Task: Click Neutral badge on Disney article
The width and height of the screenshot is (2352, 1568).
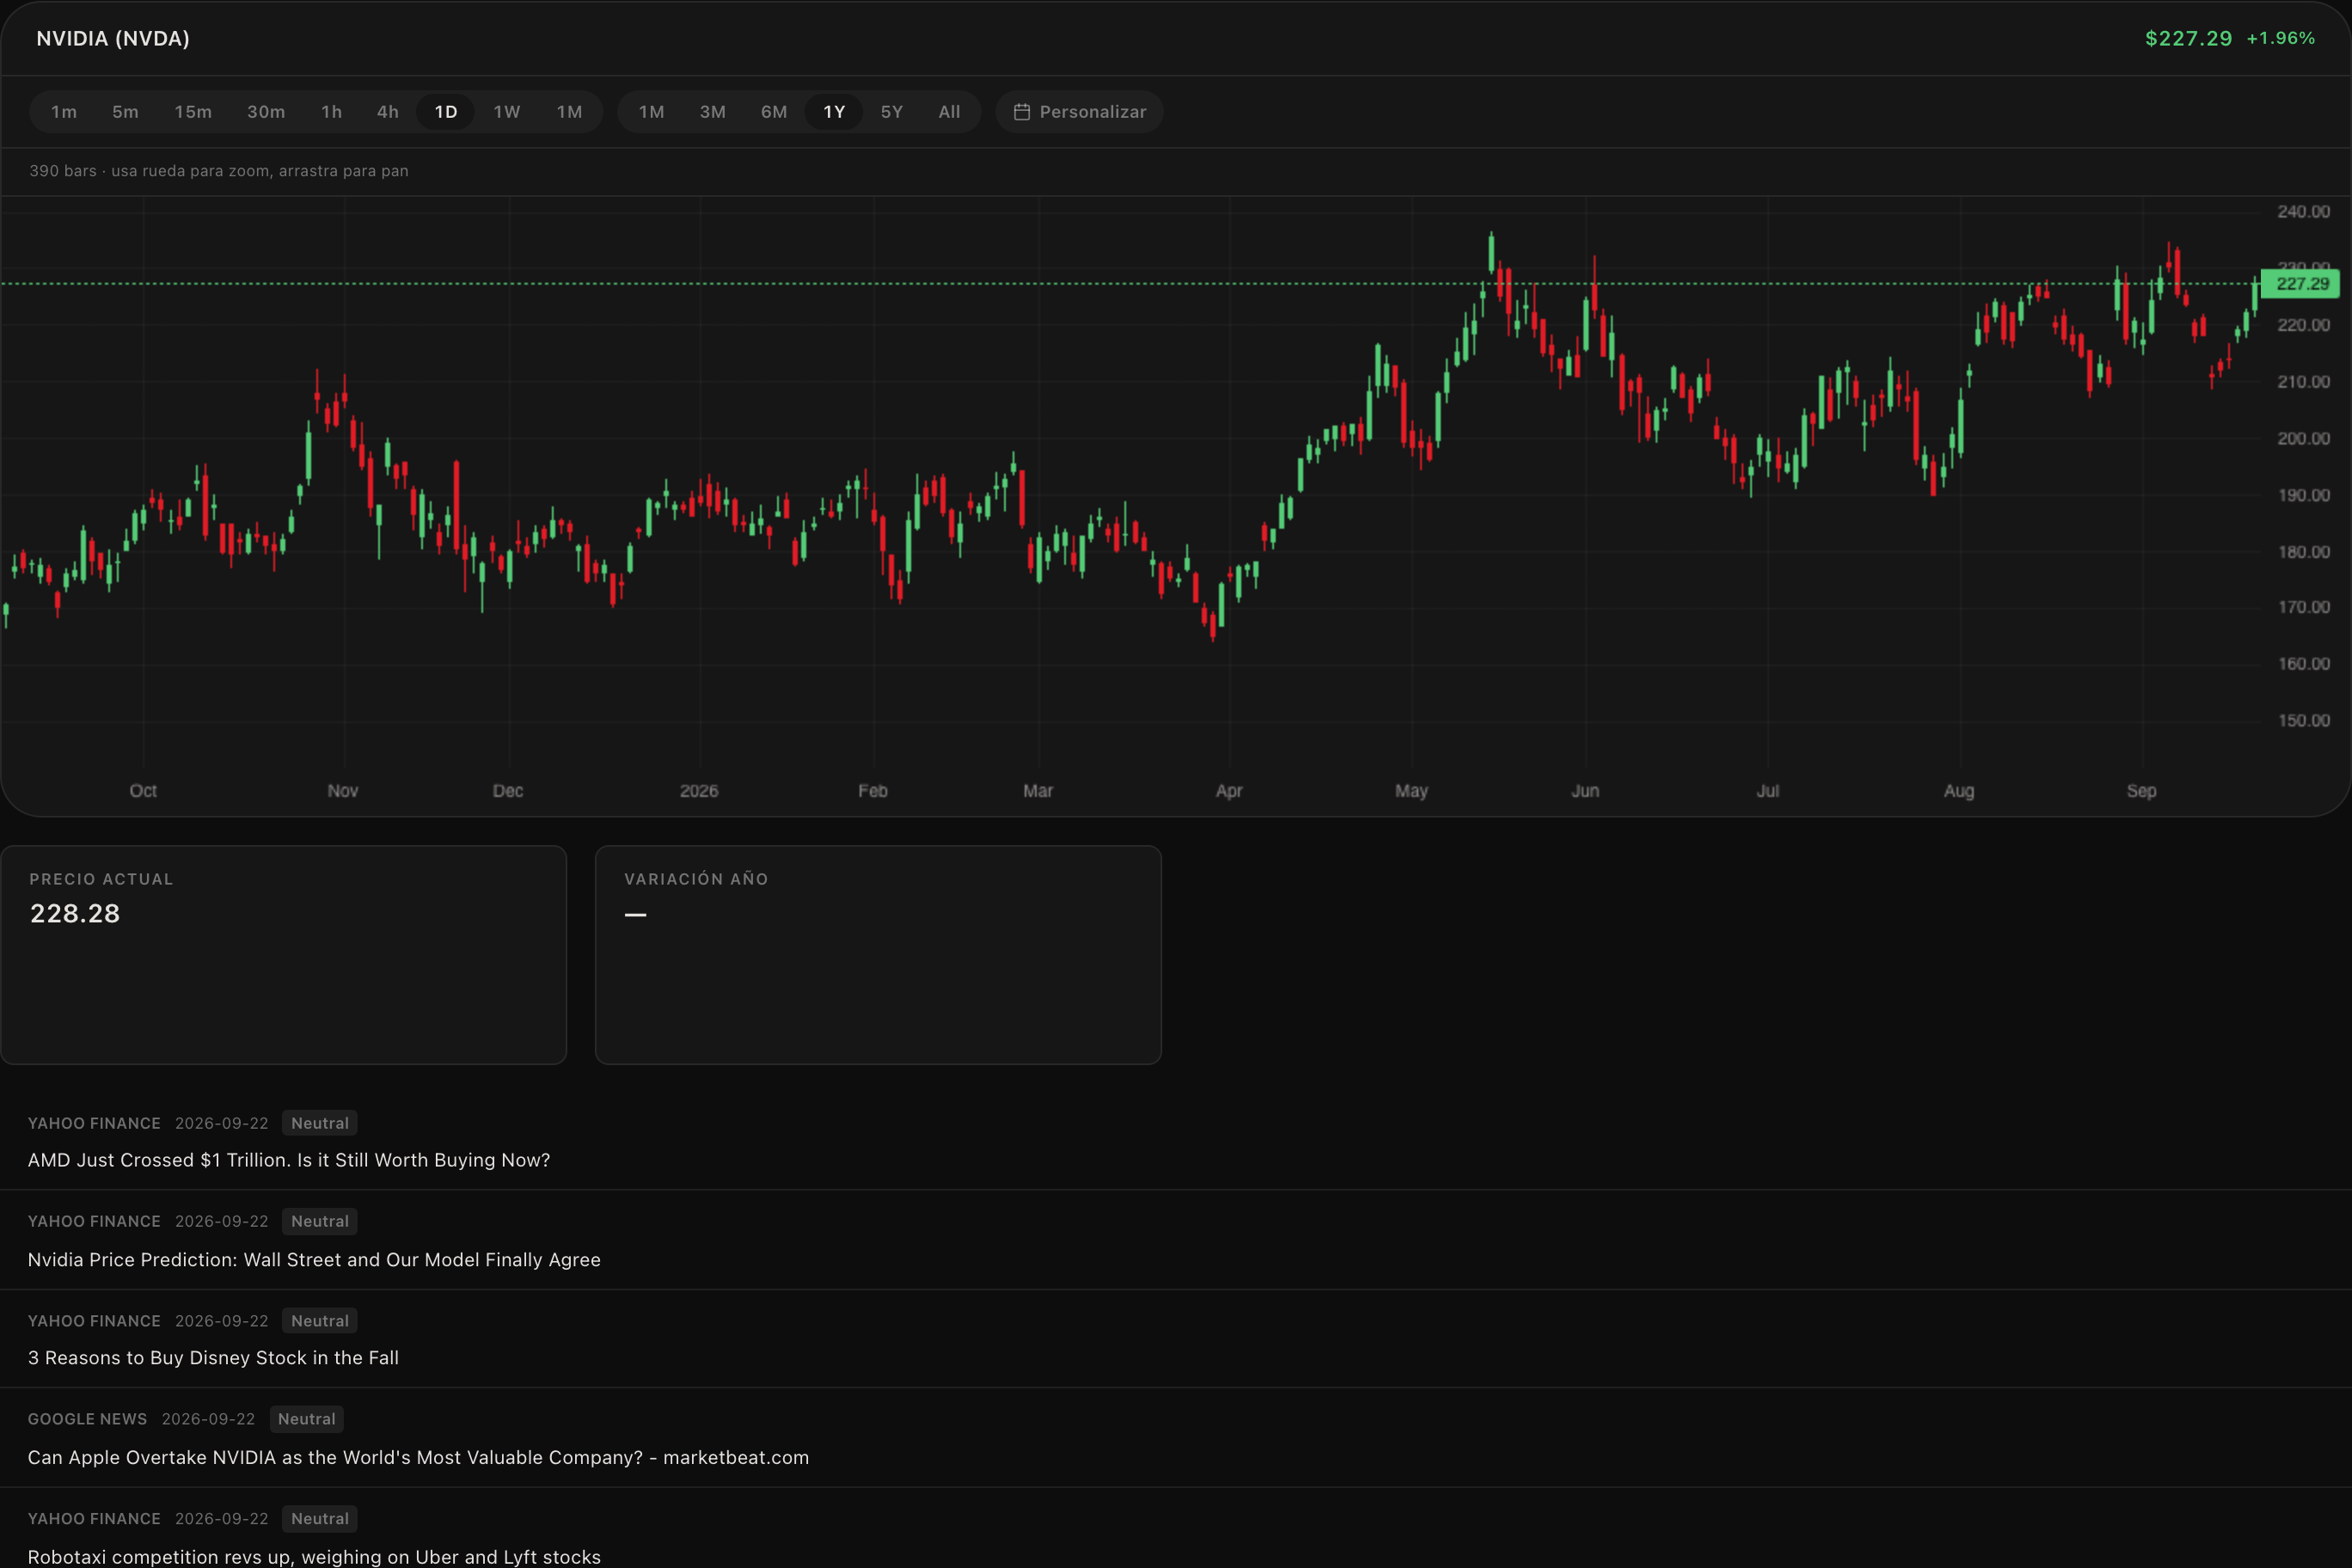Action: [320, 1321]
